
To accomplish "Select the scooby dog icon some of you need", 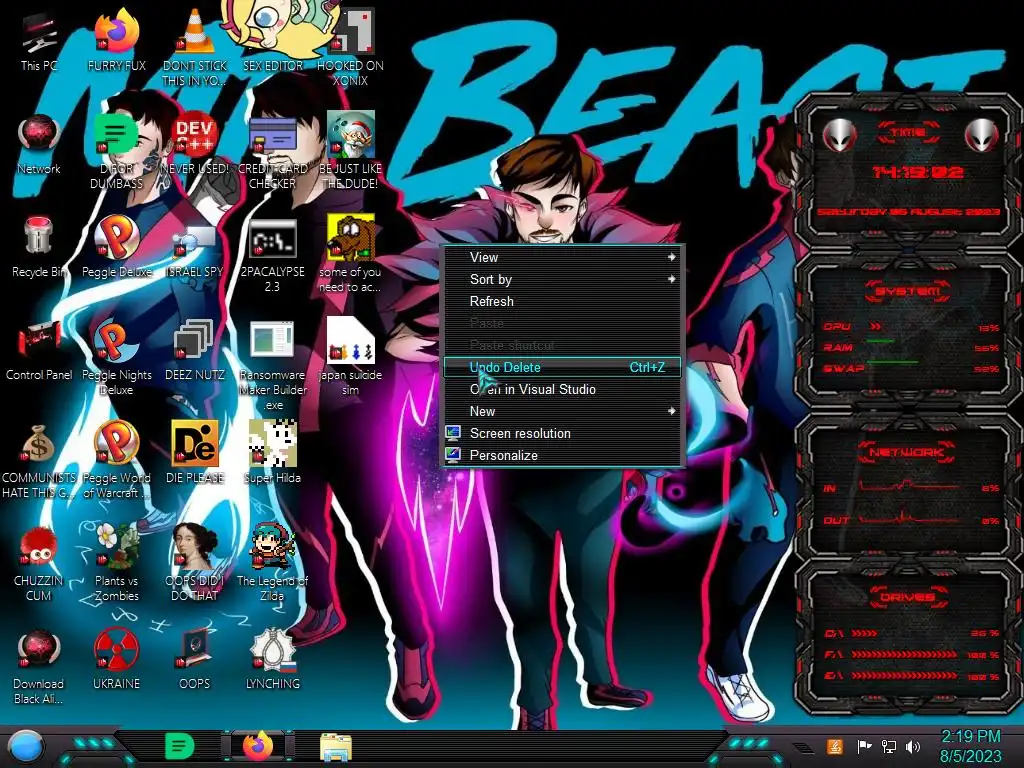I will 350,253.
